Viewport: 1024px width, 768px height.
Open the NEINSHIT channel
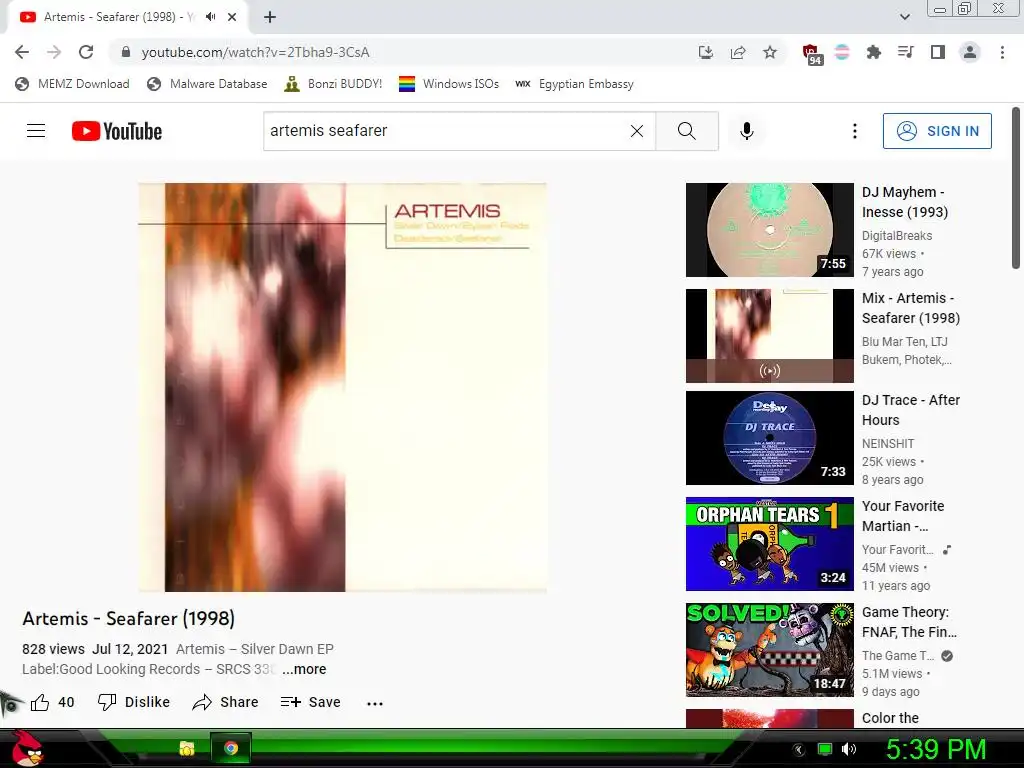(888, 443)
